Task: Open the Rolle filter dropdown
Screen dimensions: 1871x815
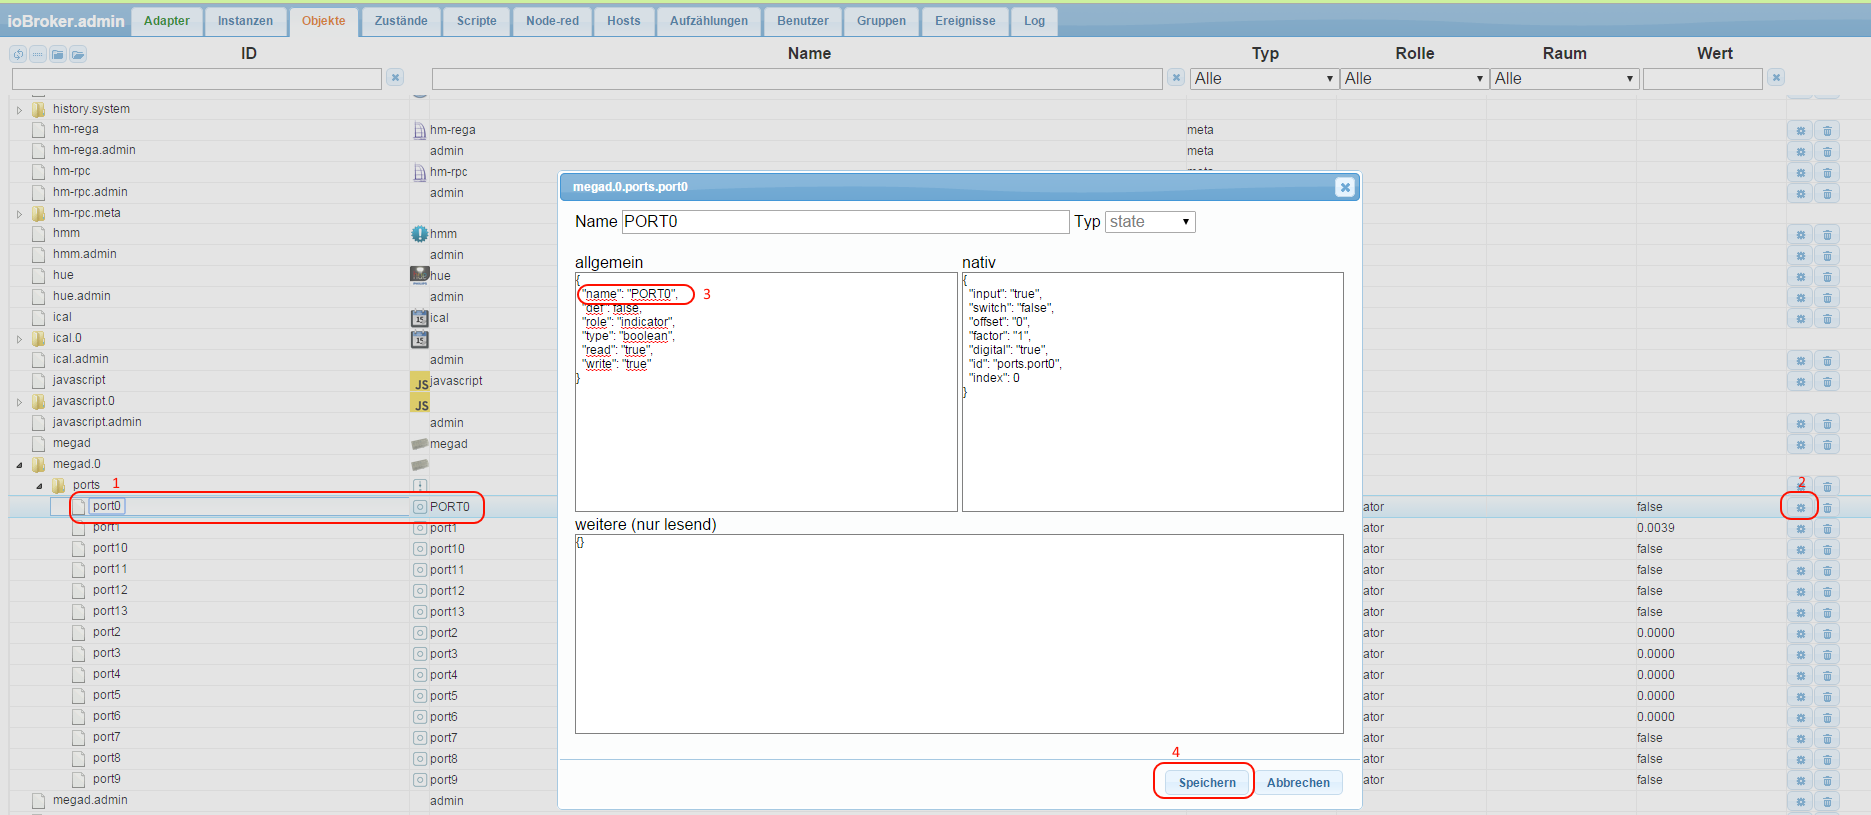Action: 1414,78
